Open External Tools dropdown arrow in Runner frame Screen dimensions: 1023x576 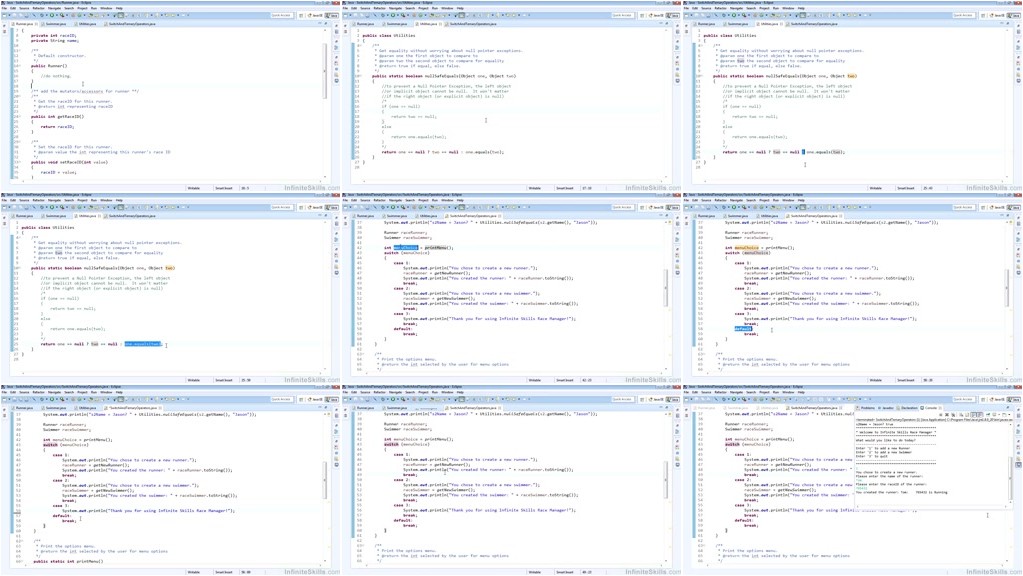[67, 15]
